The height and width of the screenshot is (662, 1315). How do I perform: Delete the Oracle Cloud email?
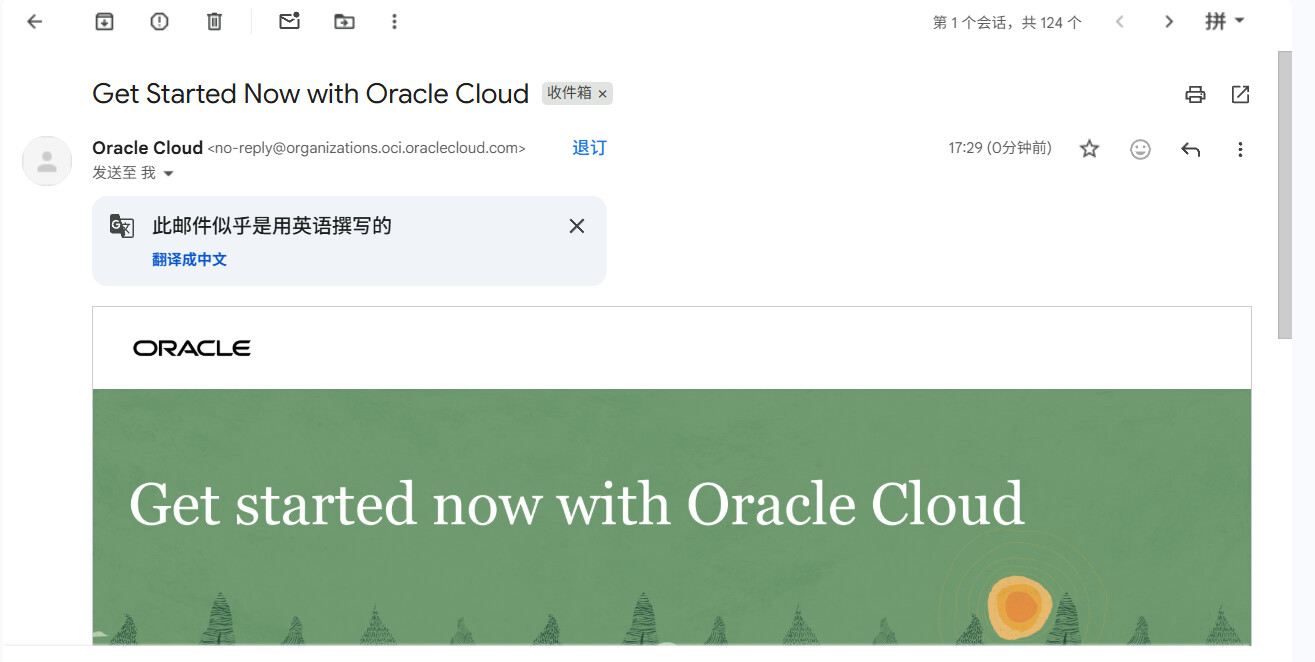coord(214,21)
